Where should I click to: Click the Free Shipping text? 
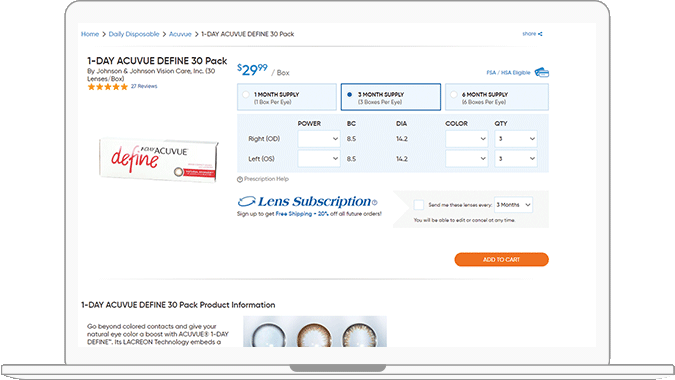coord(294,214)
